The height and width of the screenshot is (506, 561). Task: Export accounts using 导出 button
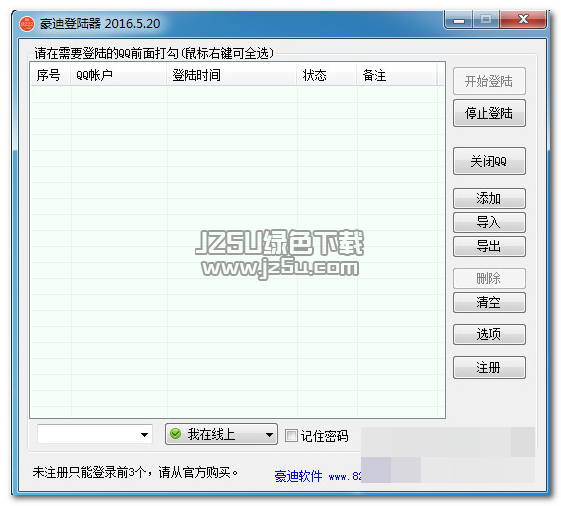pyautogui.click(x=489, y=246)
